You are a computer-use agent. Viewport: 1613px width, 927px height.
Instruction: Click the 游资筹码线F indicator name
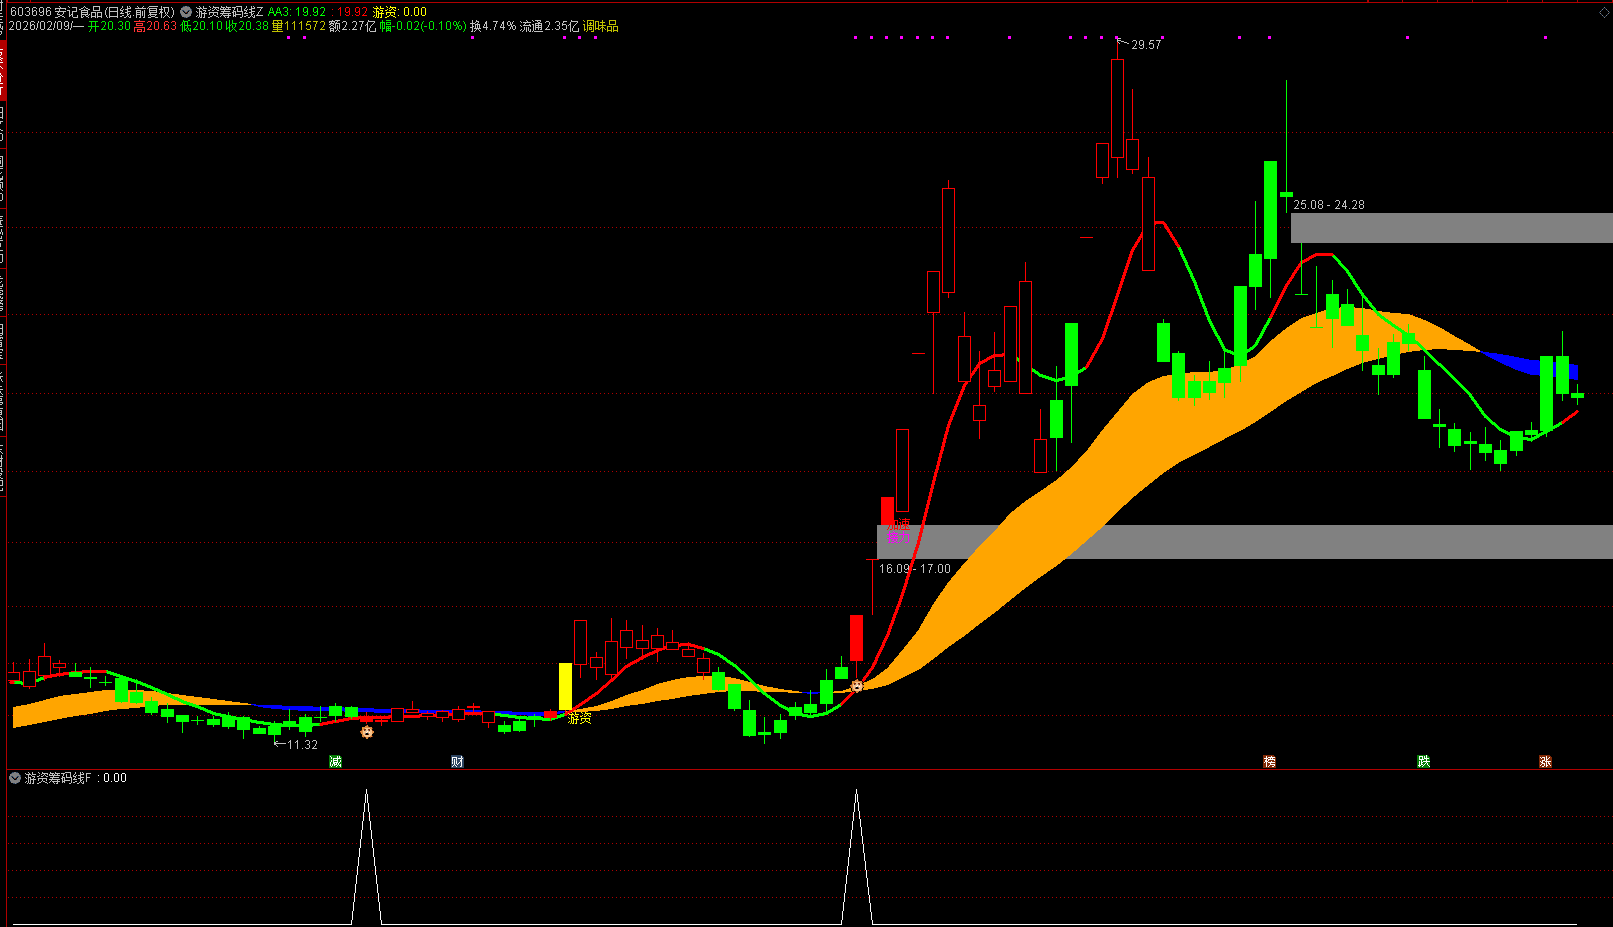pos(58,778)
